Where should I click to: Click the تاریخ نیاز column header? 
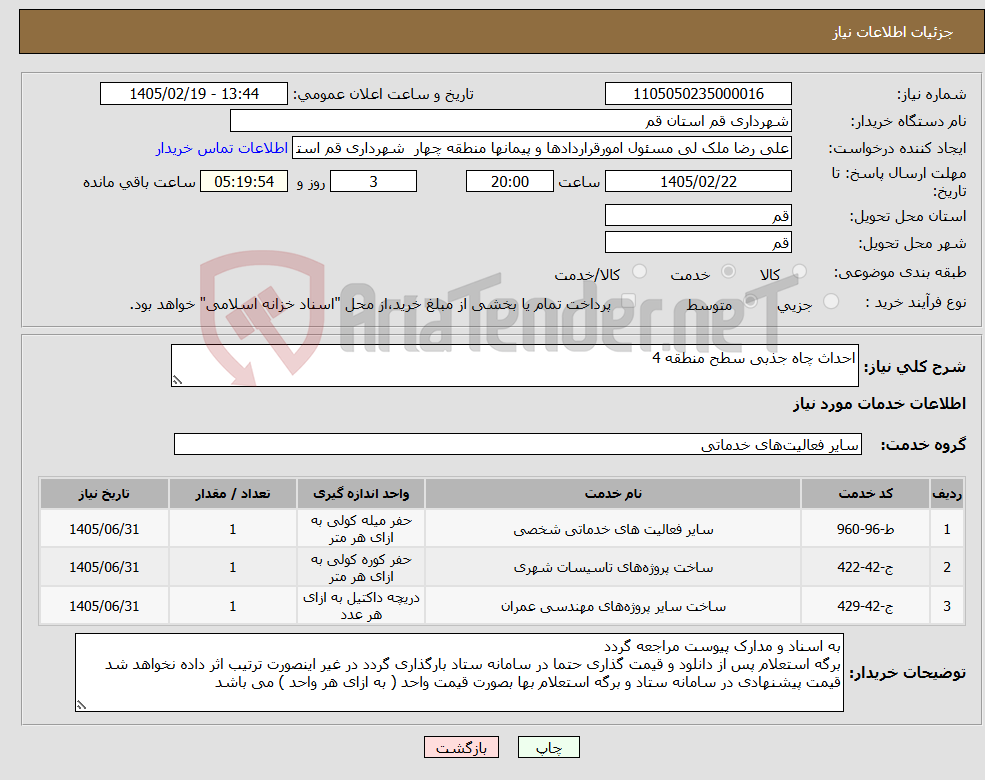(104, 494)
